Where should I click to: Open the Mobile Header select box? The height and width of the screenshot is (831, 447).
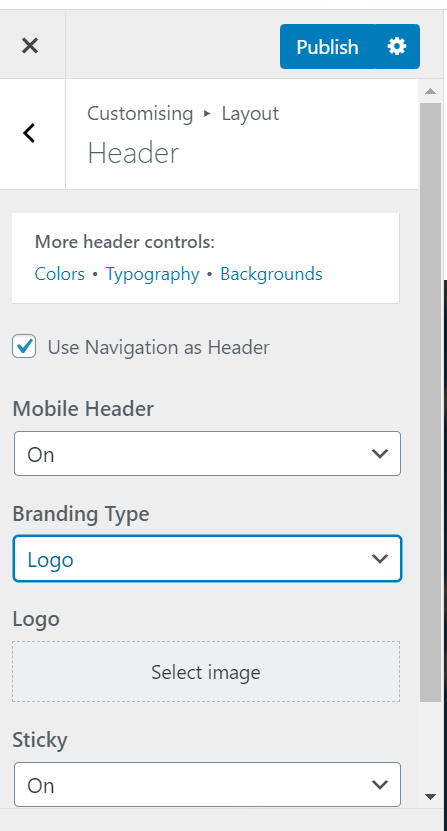point(207,454)
